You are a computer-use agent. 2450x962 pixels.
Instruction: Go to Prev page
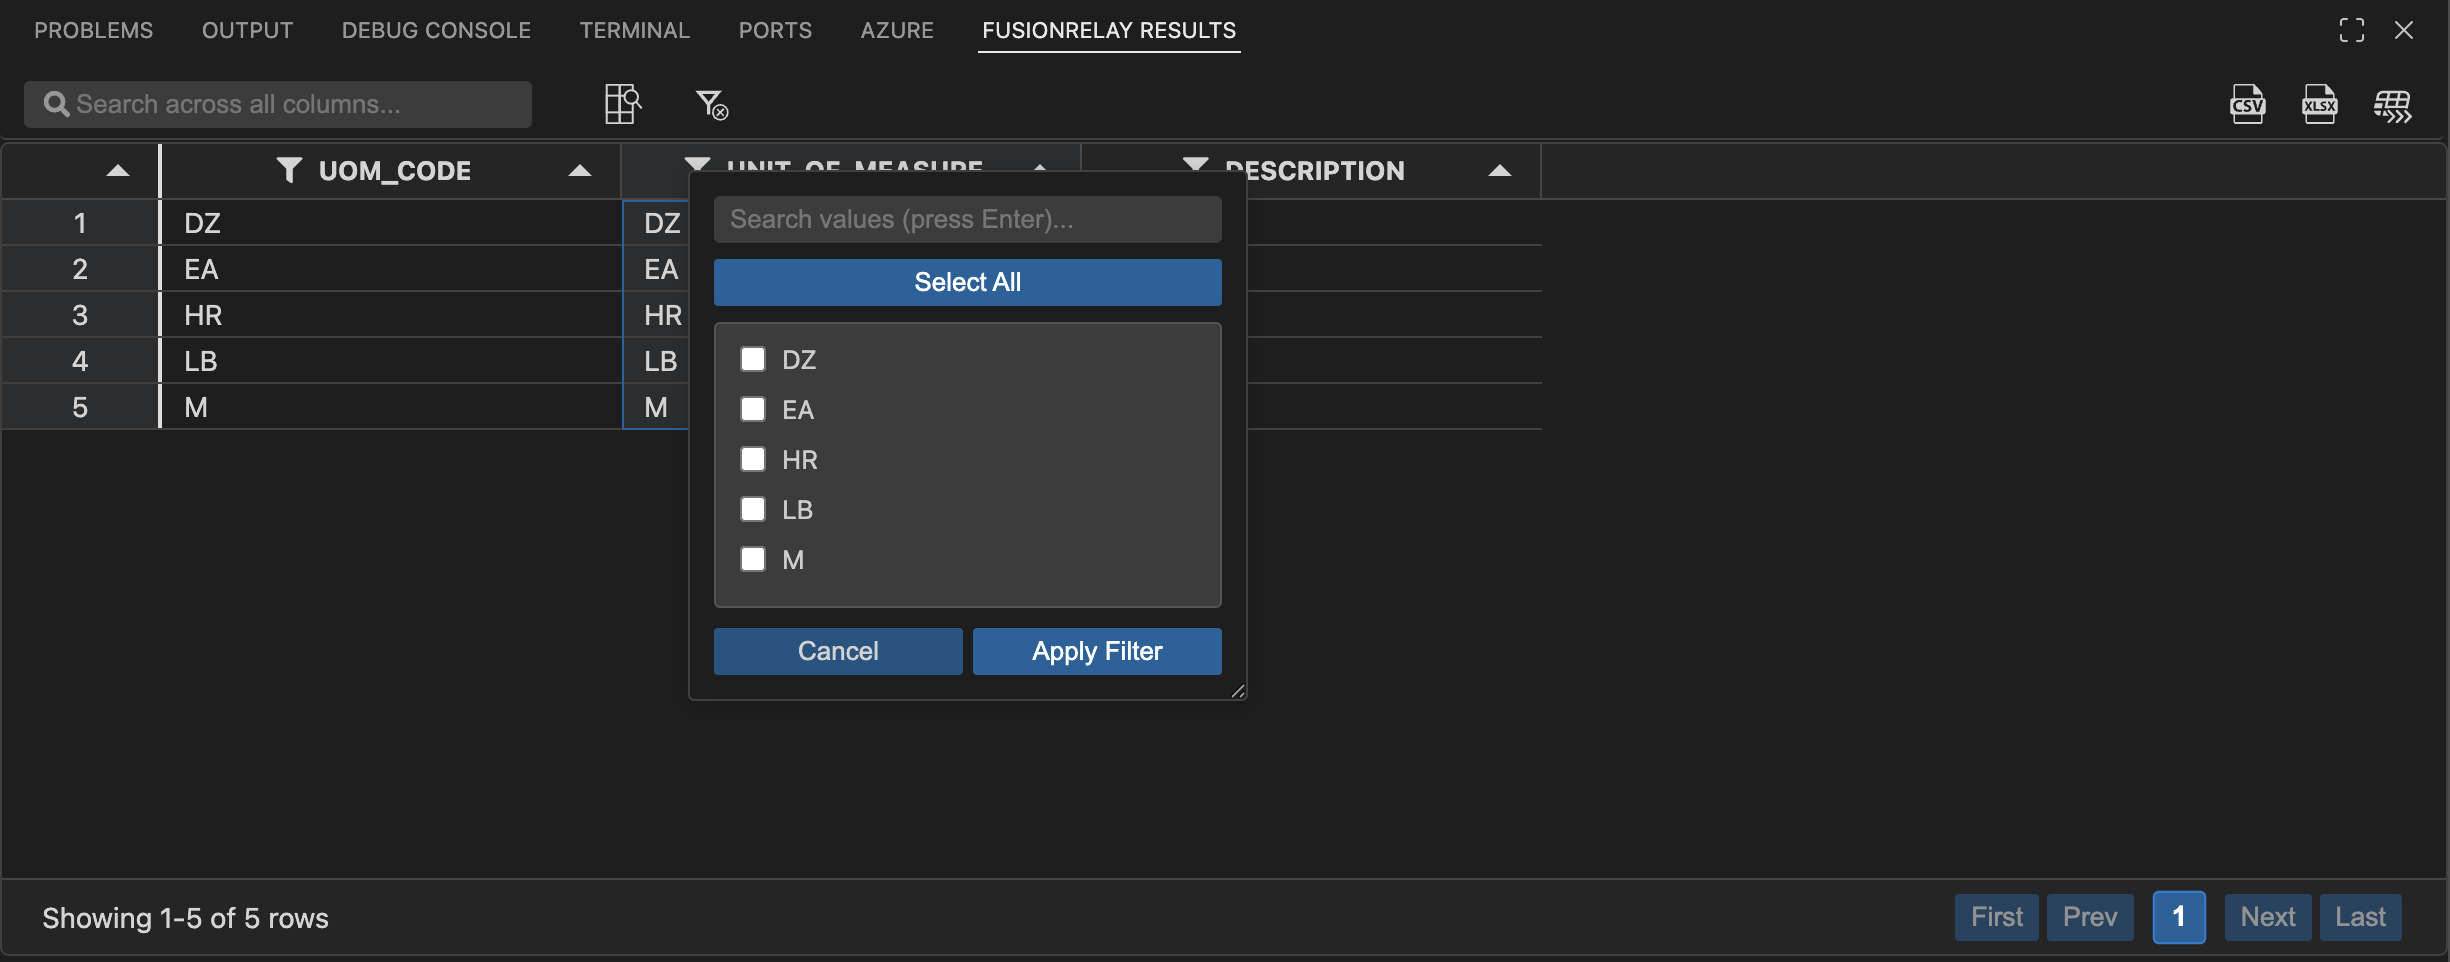pos(2089,917)
